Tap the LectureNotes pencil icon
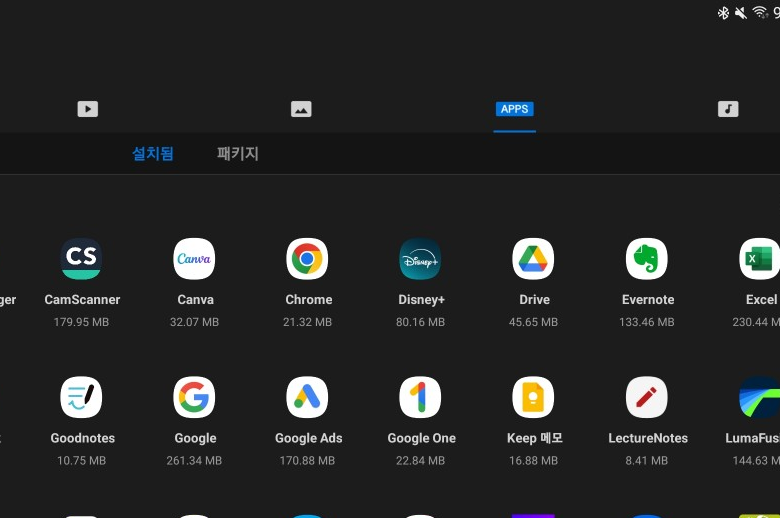 pyautogui.click(x=647, y=397)
